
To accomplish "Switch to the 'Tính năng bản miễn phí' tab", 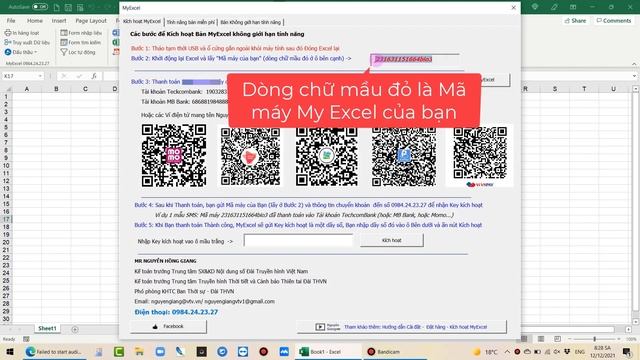I will click(x=191, y=22).
